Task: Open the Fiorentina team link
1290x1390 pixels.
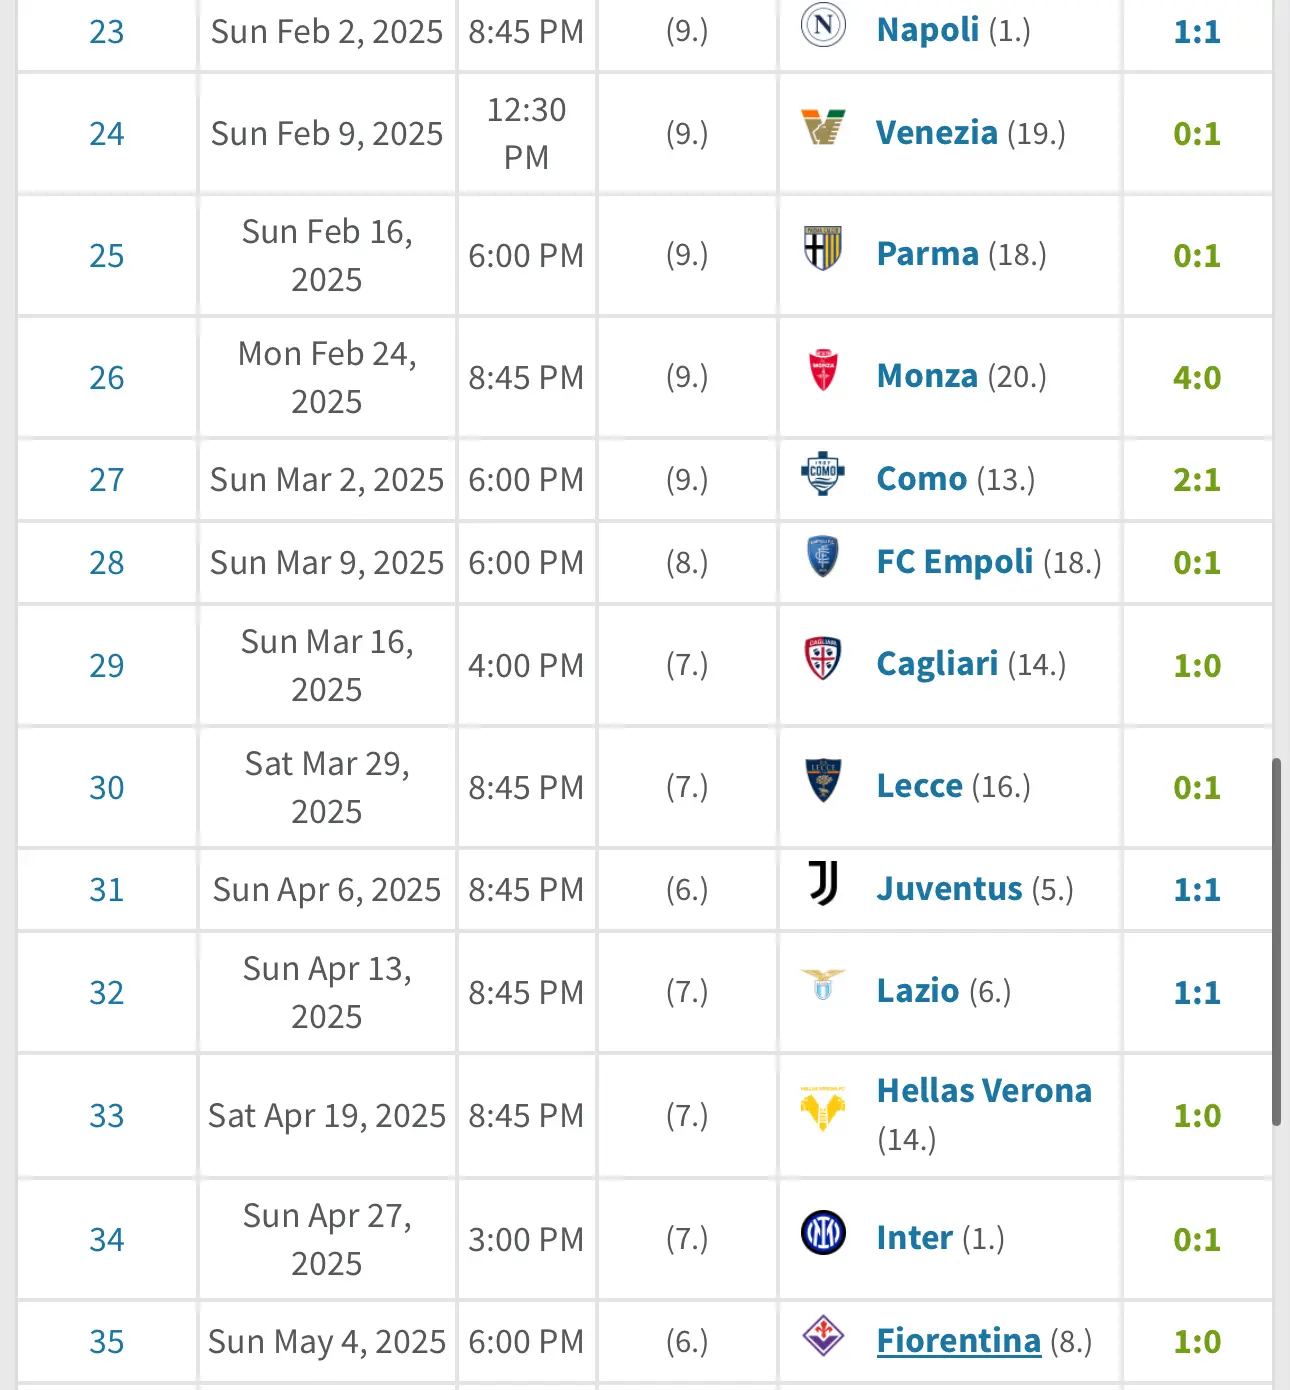Action: [958, 1340]
